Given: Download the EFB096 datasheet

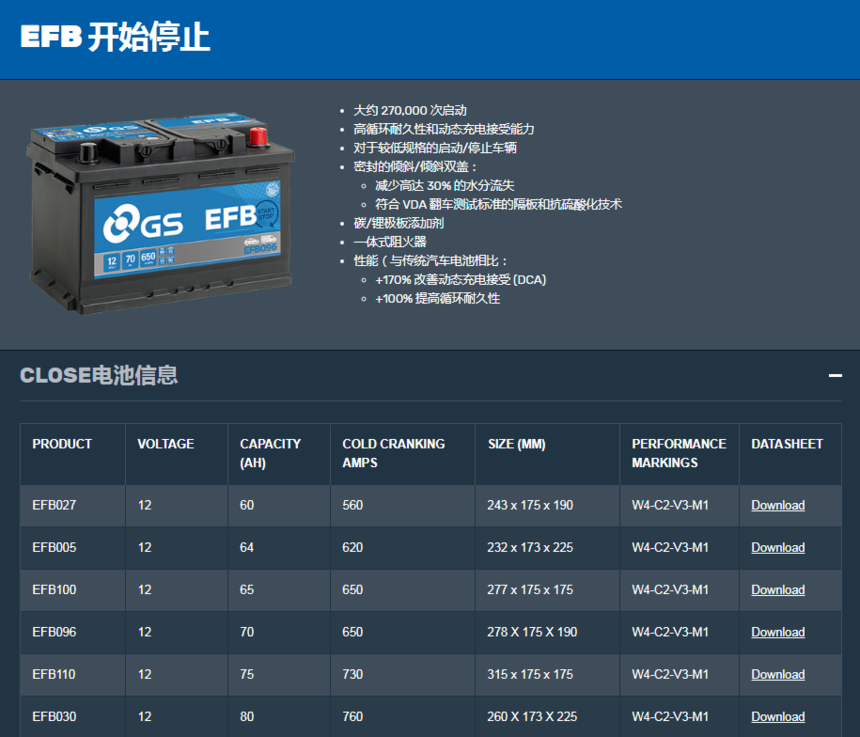Looking at the screenshot, I should [778, 632].
